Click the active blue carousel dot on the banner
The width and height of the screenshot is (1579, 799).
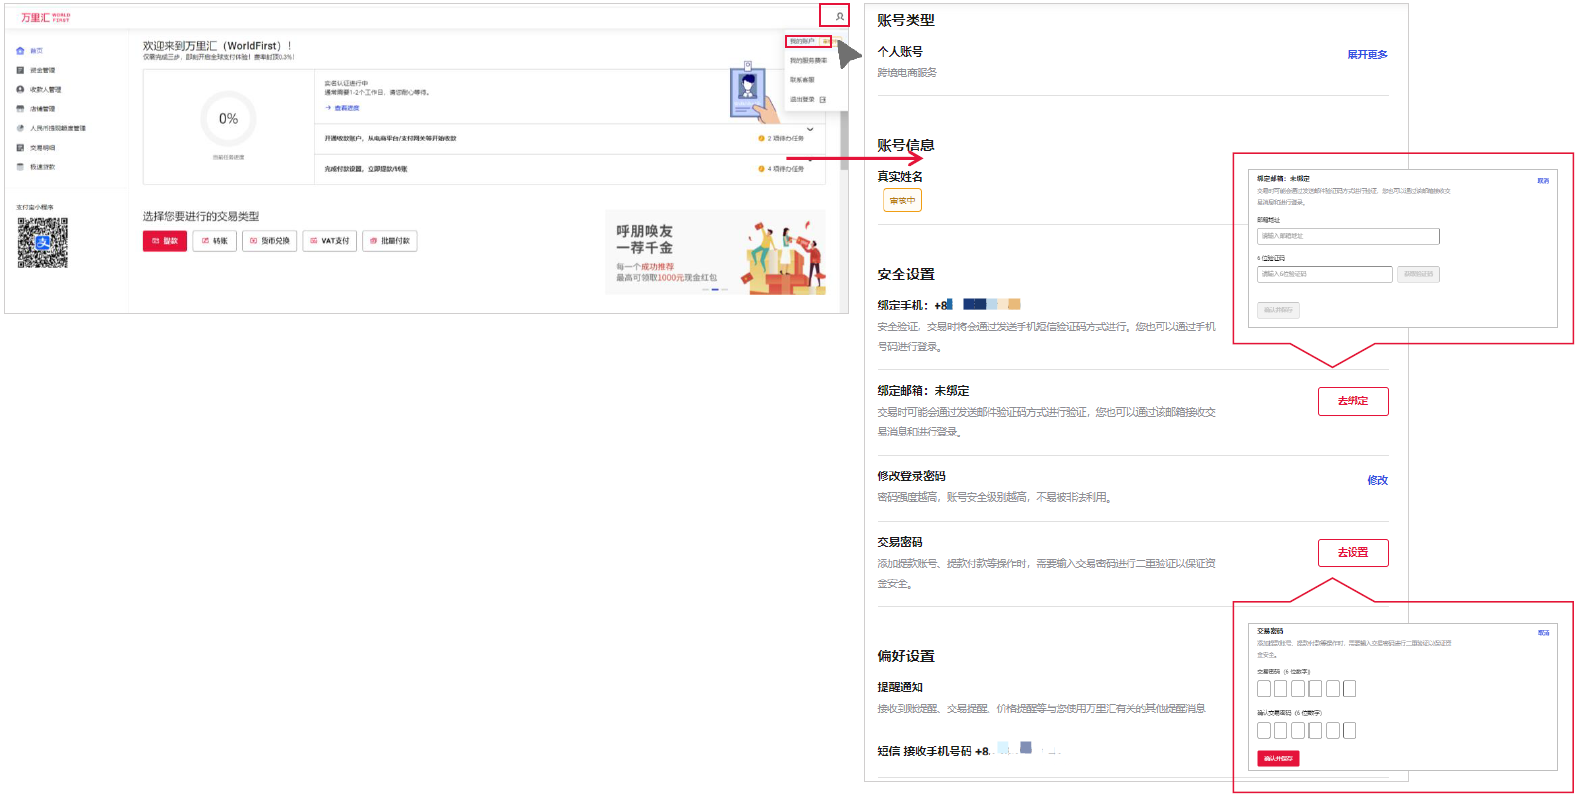click(x=714, y=290)
